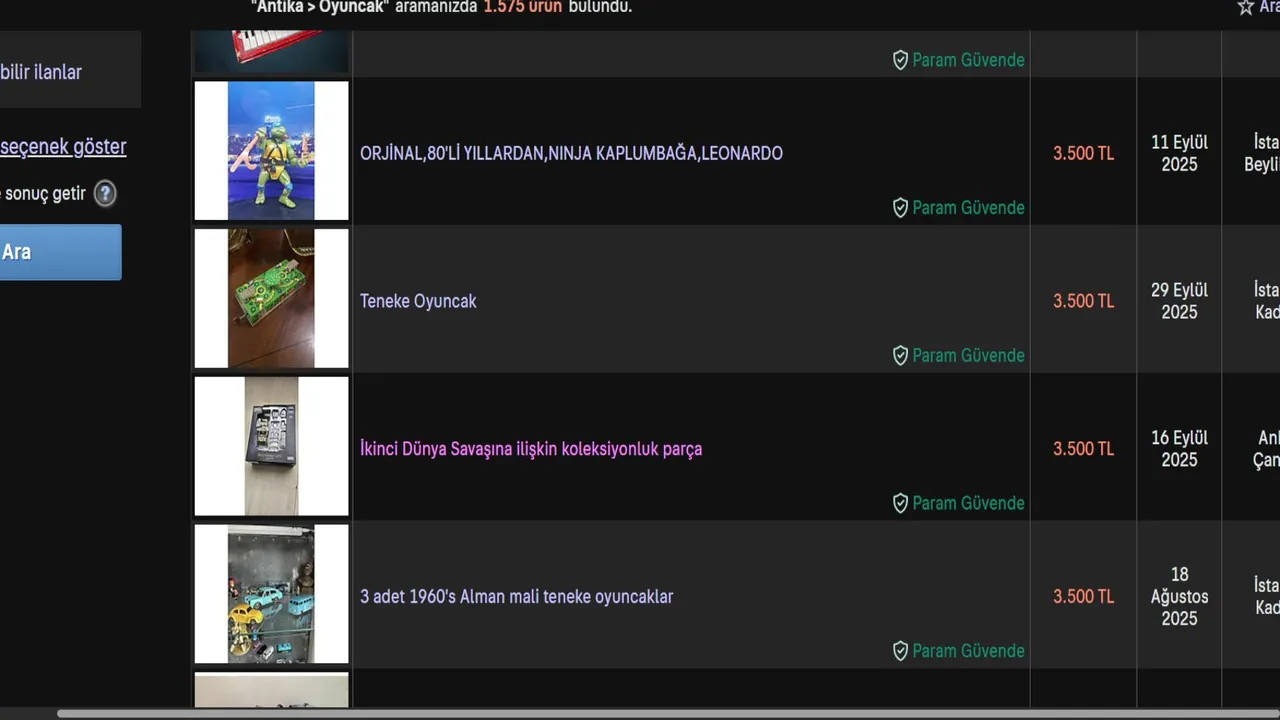Click the date 11 Eylül 2025

tap(1179, 153)
